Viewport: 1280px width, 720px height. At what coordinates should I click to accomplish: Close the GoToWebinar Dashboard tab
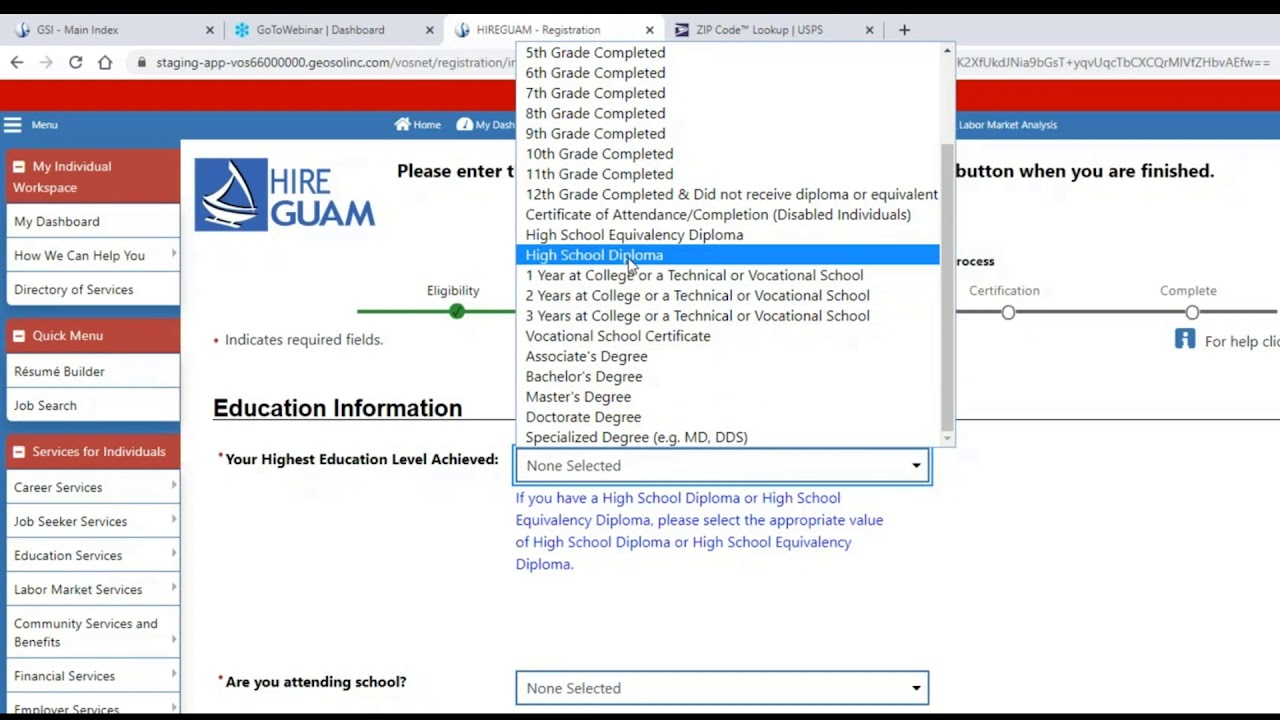point(430,30)
